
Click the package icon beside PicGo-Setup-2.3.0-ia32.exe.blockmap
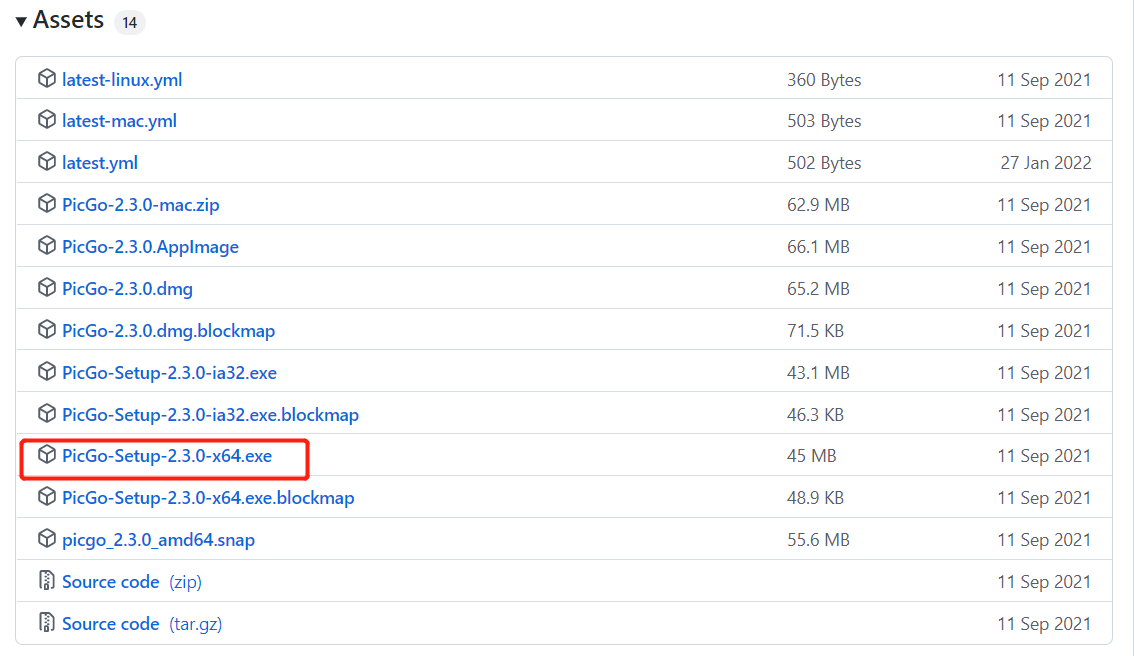(x=47, y=413)
